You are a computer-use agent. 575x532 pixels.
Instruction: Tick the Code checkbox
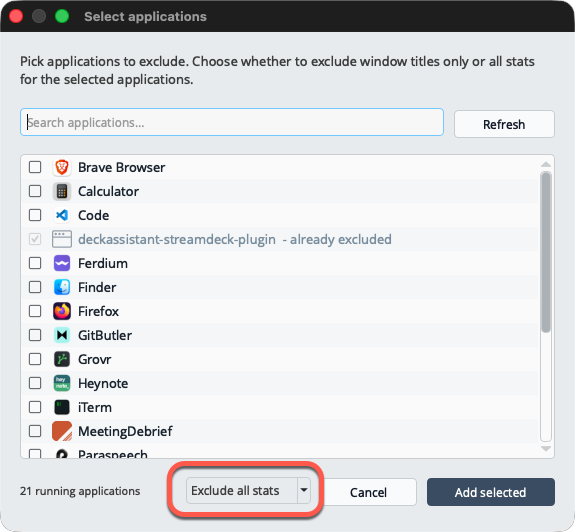pos(35,215)
